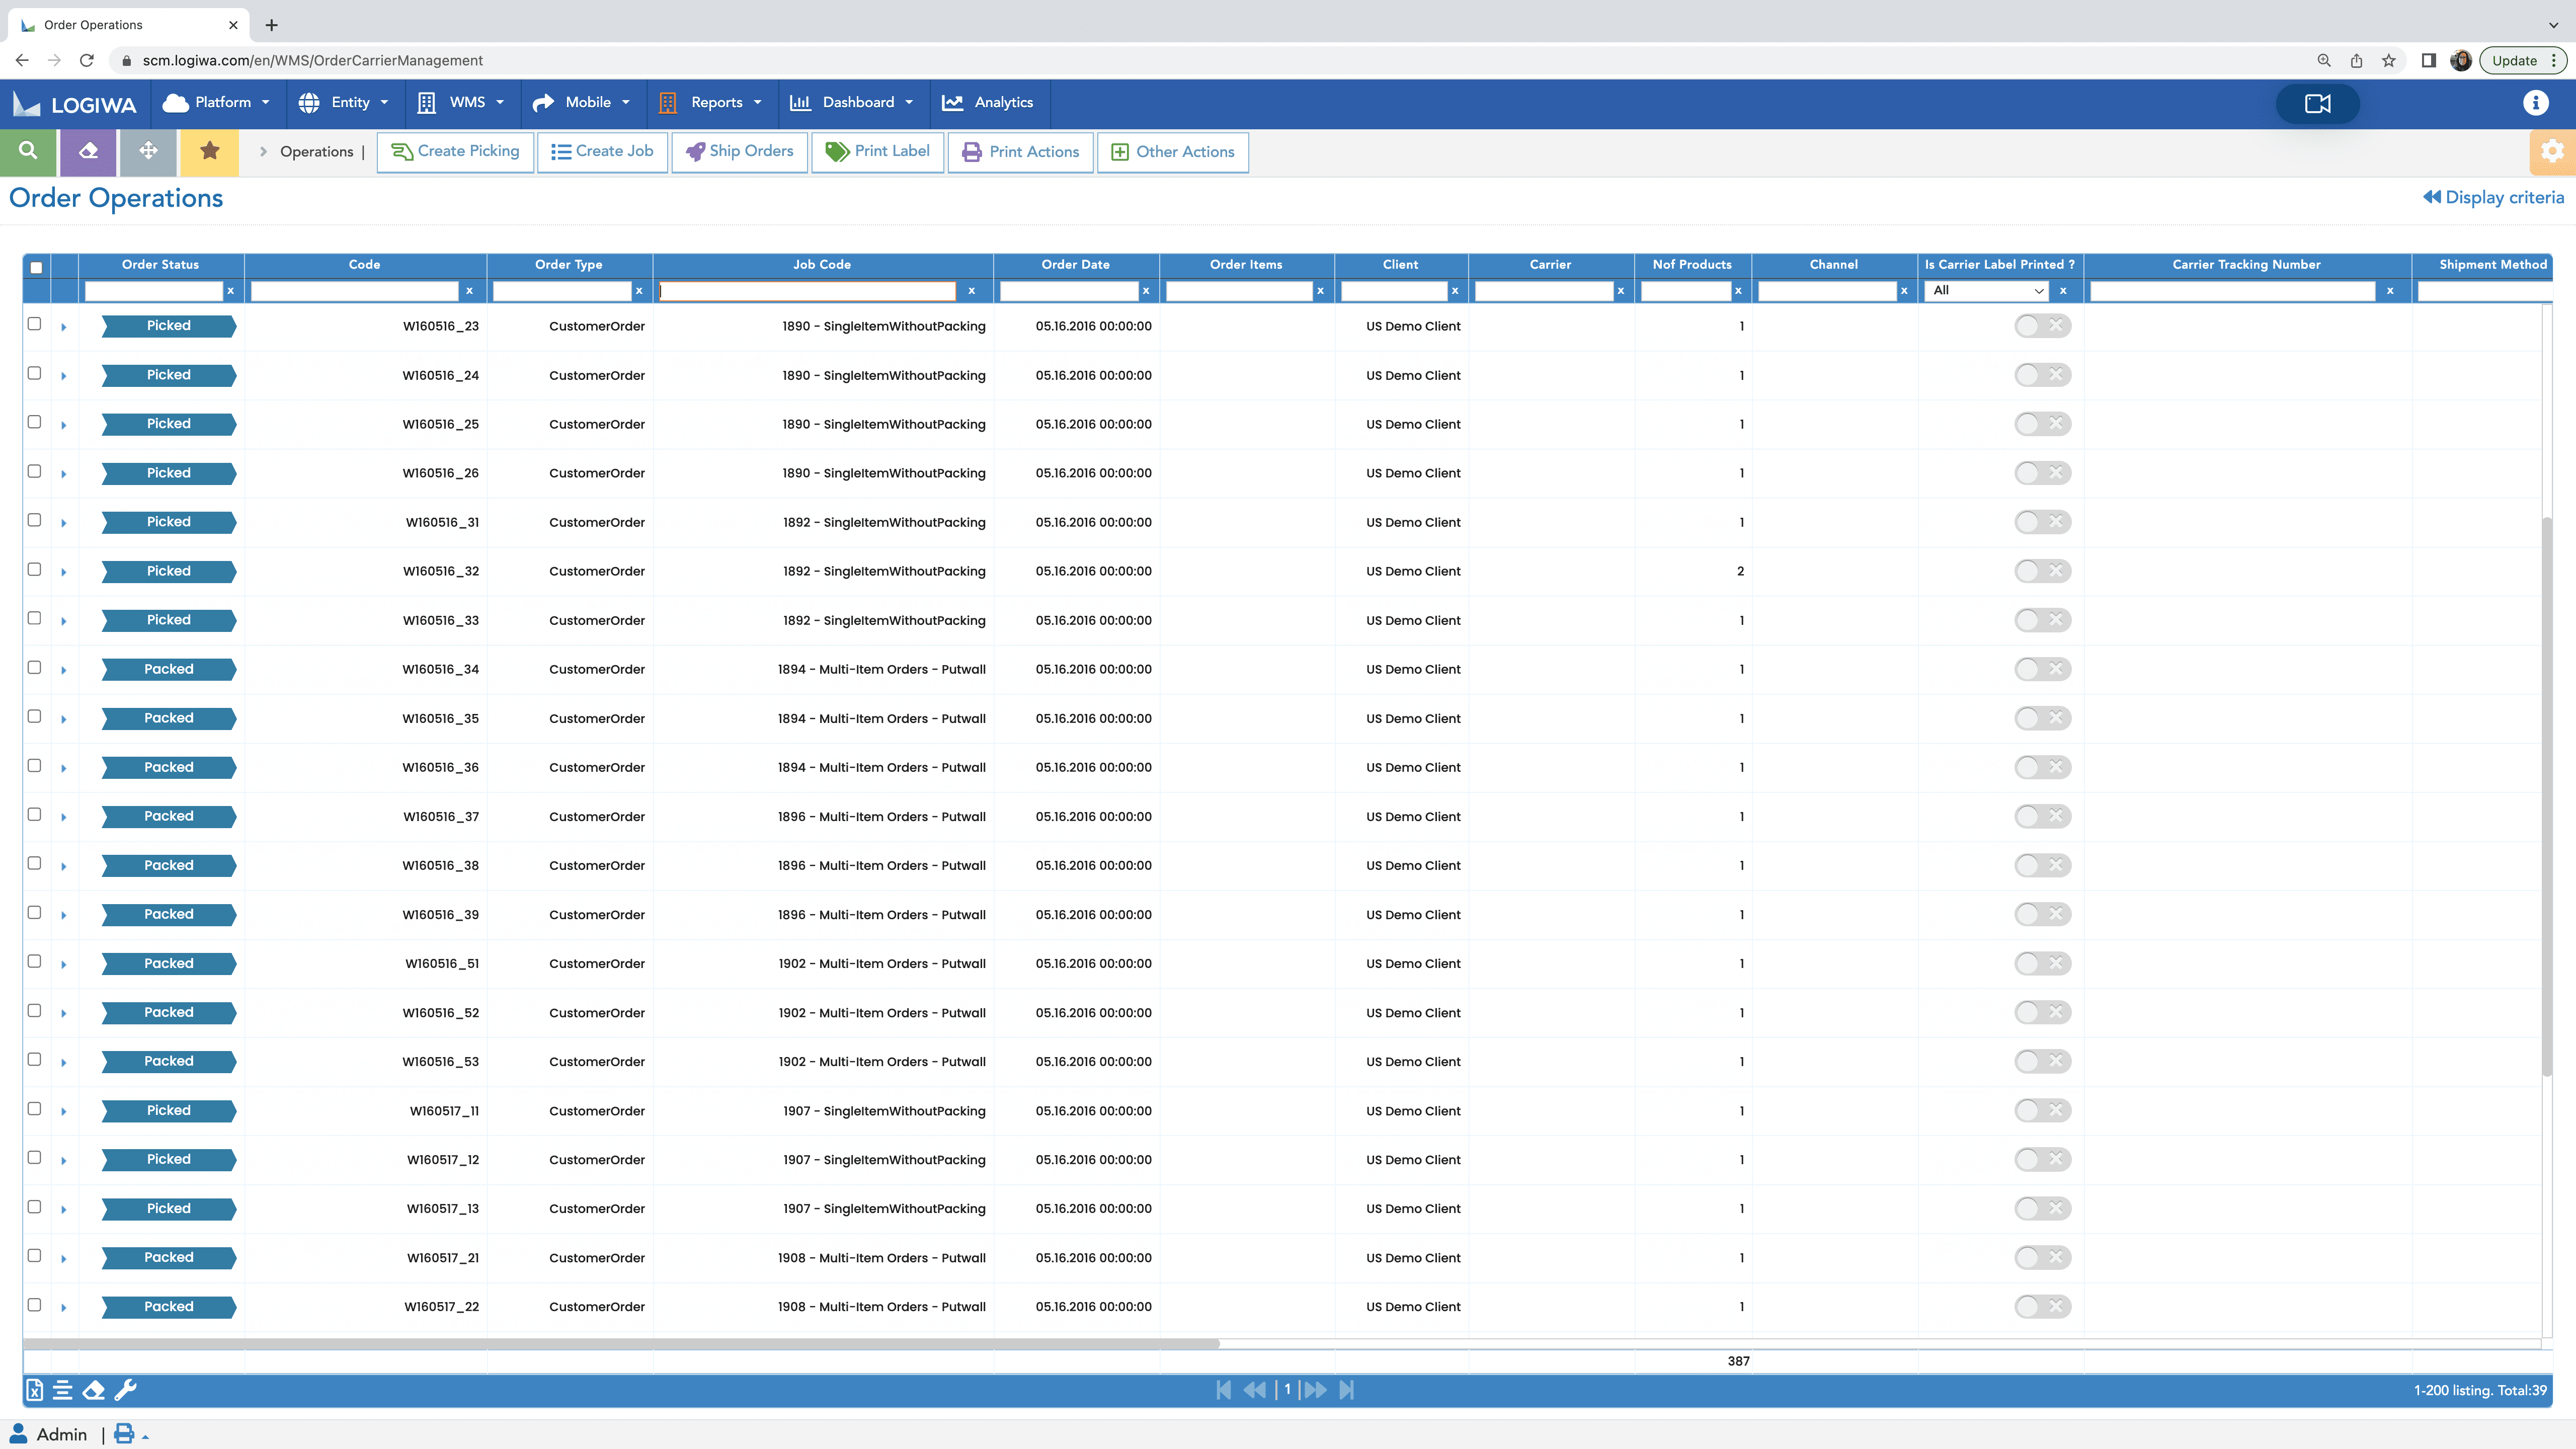Go to previous page arrow
This screenshot has width=2576, height=1449.
[1254, 1390]
